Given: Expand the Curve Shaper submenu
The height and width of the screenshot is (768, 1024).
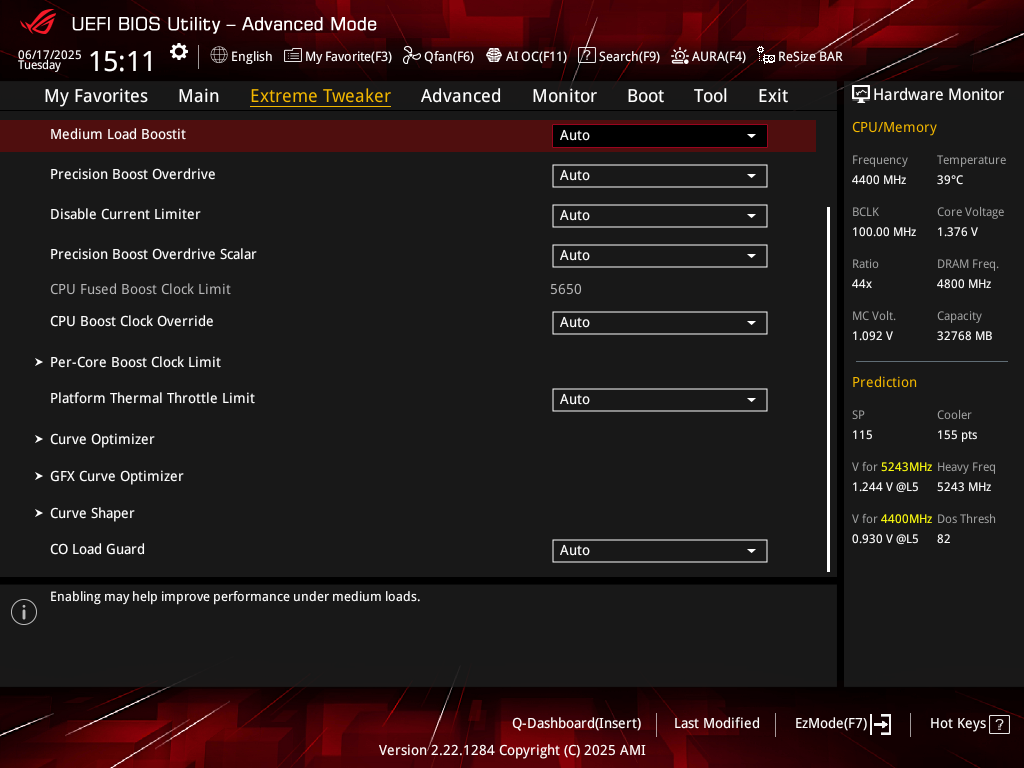Looking at the screenshot, I should pos(85,513).
